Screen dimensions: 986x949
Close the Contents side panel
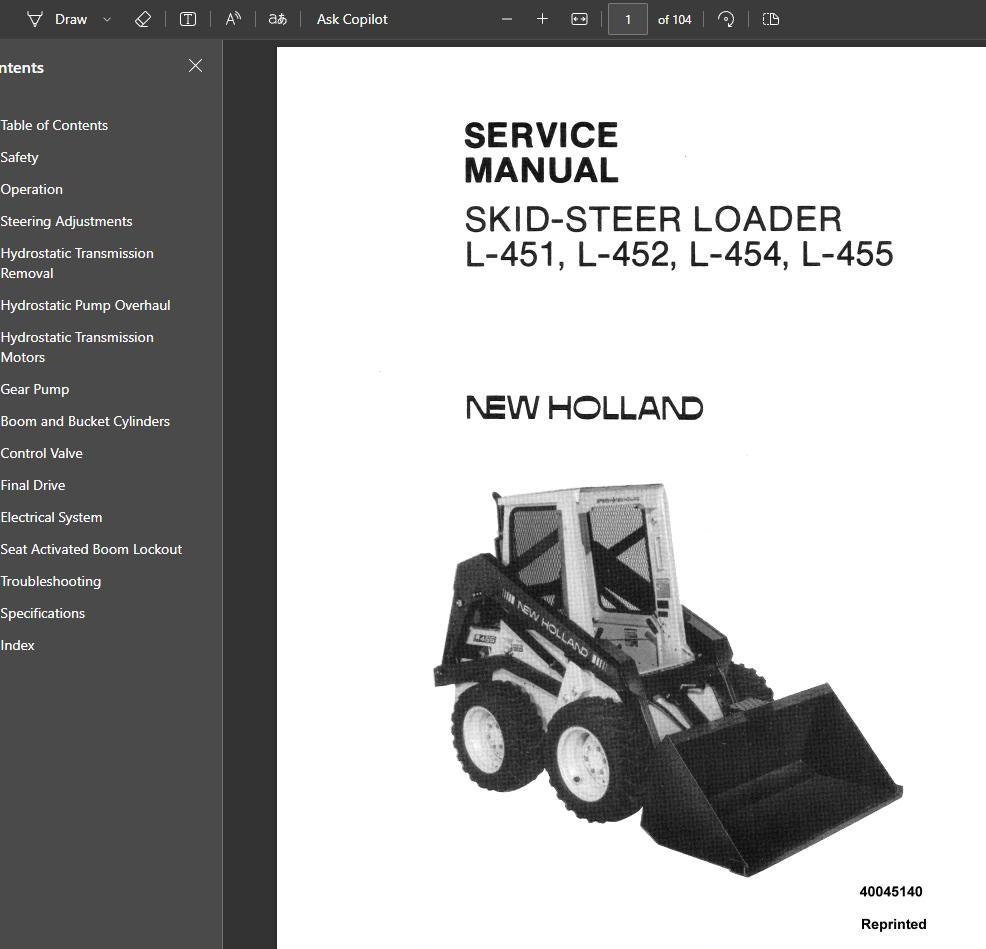(196, 65)
